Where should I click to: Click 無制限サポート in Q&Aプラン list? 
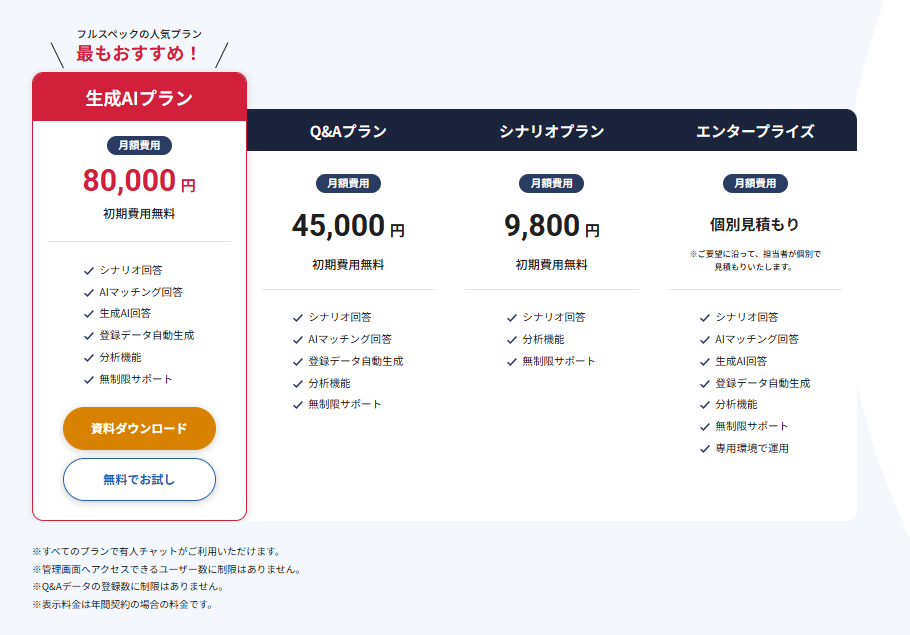click(x=345, y=404)
